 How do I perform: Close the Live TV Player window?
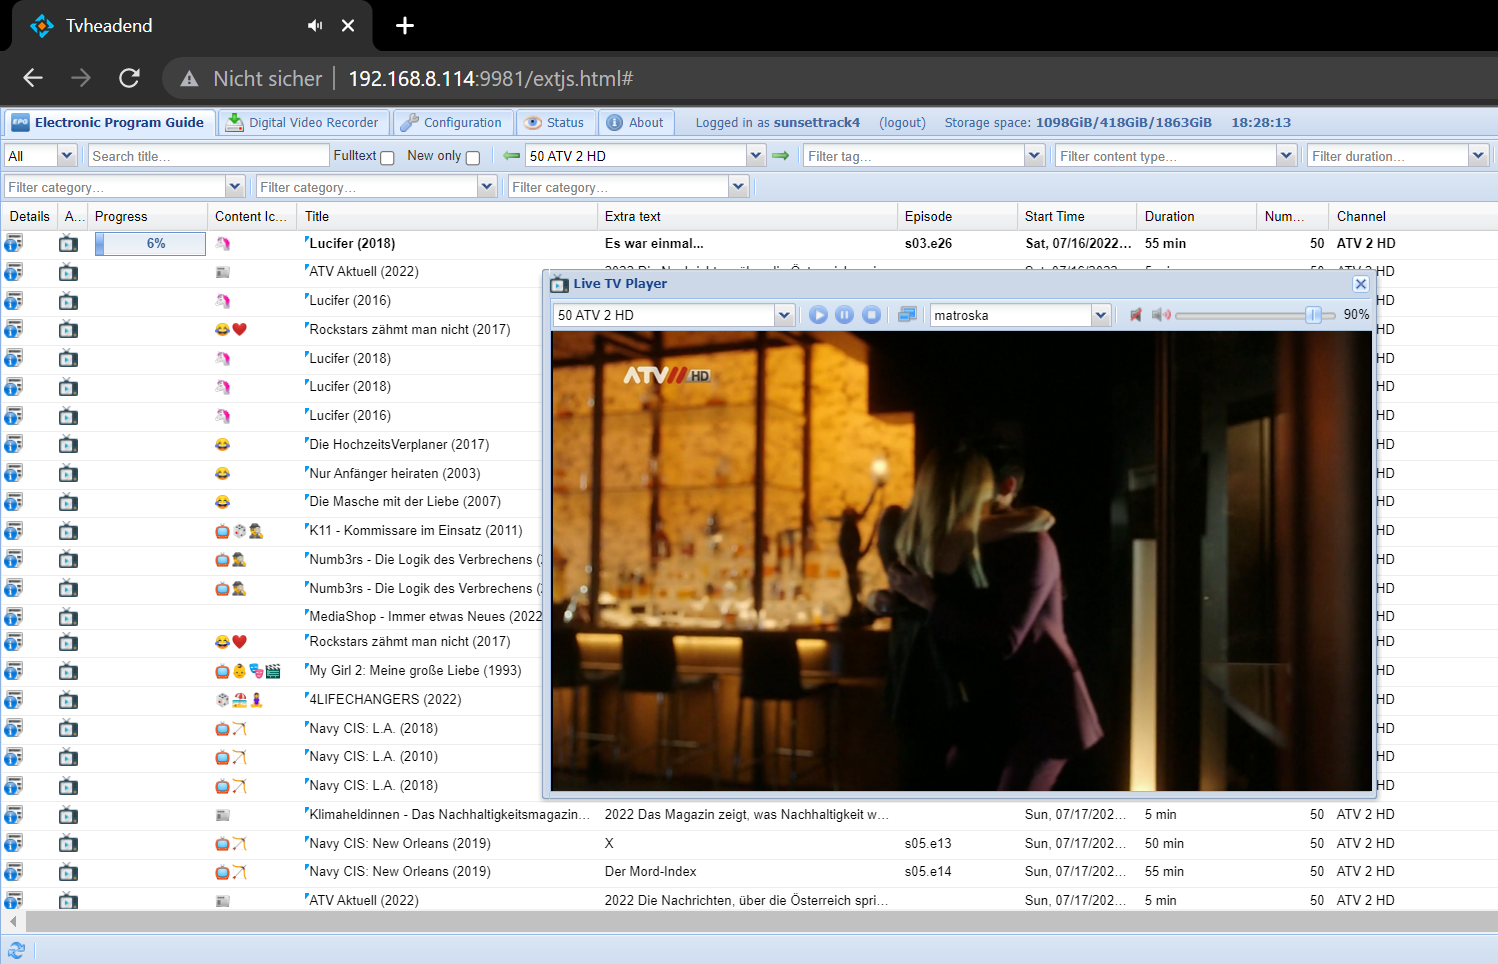pyautogui.click(x=1360, y=284)
